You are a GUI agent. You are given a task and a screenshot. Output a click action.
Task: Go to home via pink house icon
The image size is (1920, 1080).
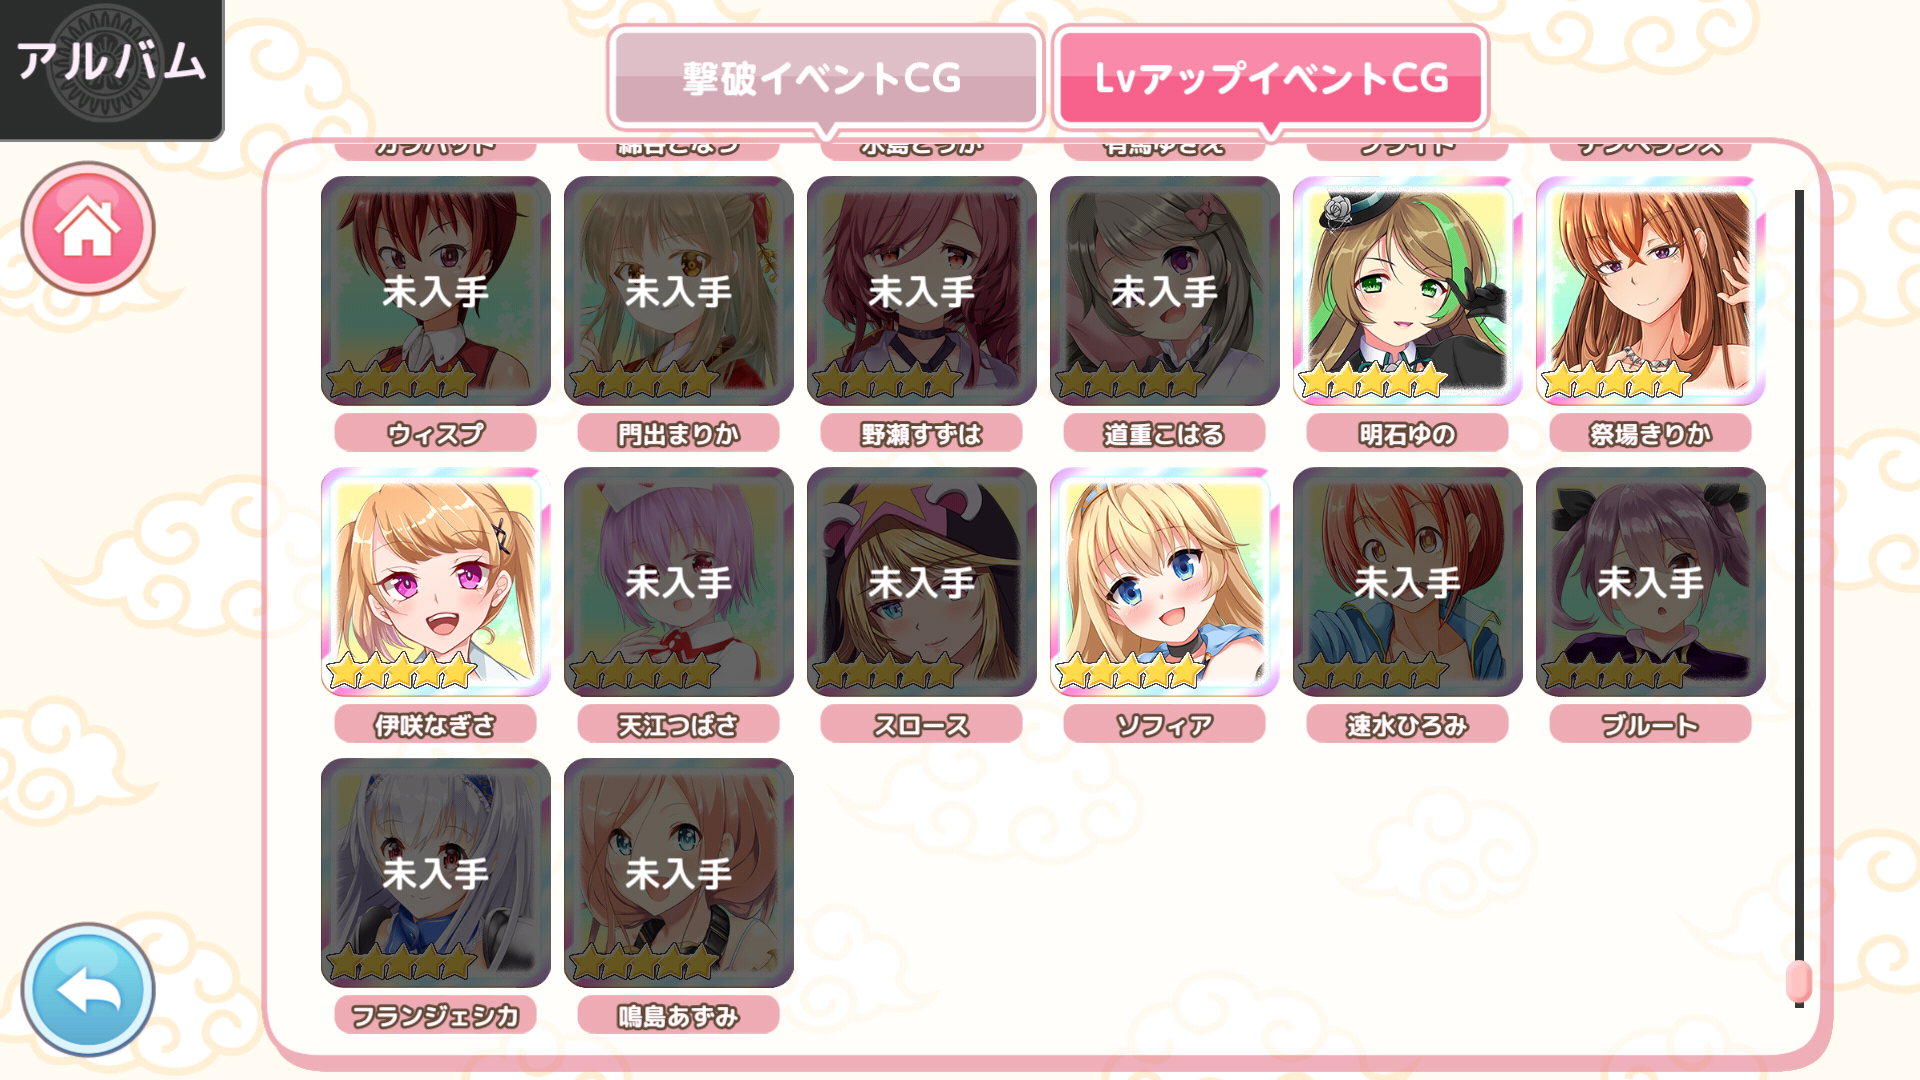[x=88, y=228]
